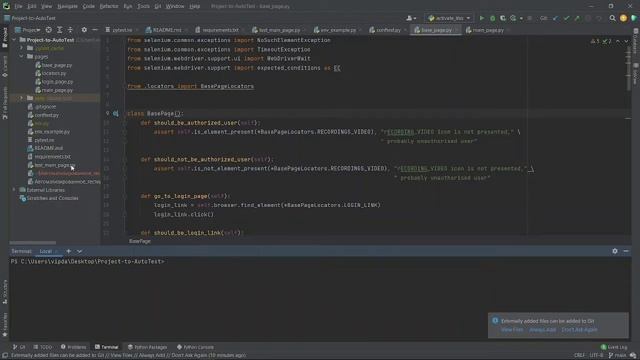
Task: Go to next highlighted error arrow
Action: 626,41
